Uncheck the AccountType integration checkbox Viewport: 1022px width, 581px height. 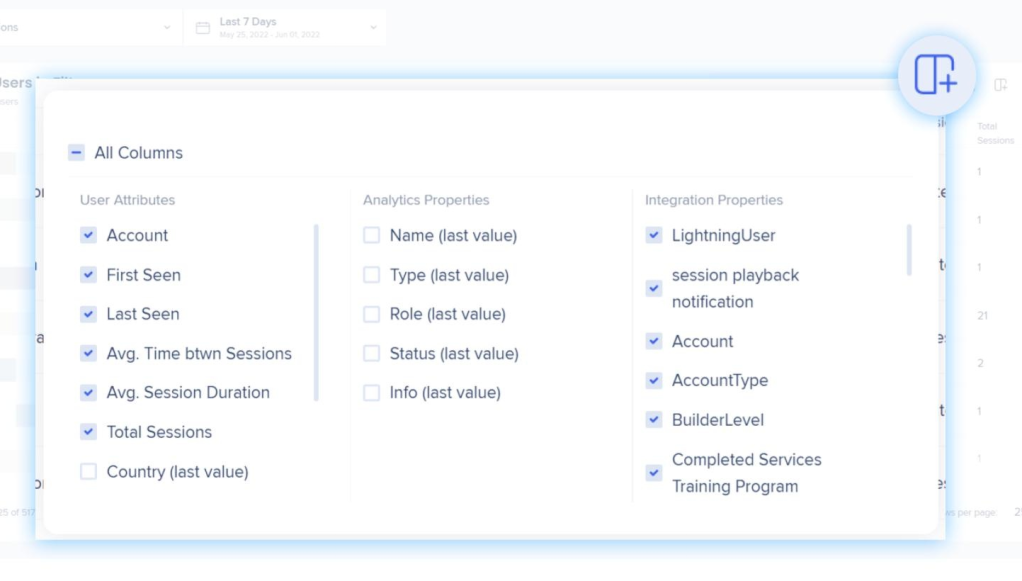coord(654,381)
